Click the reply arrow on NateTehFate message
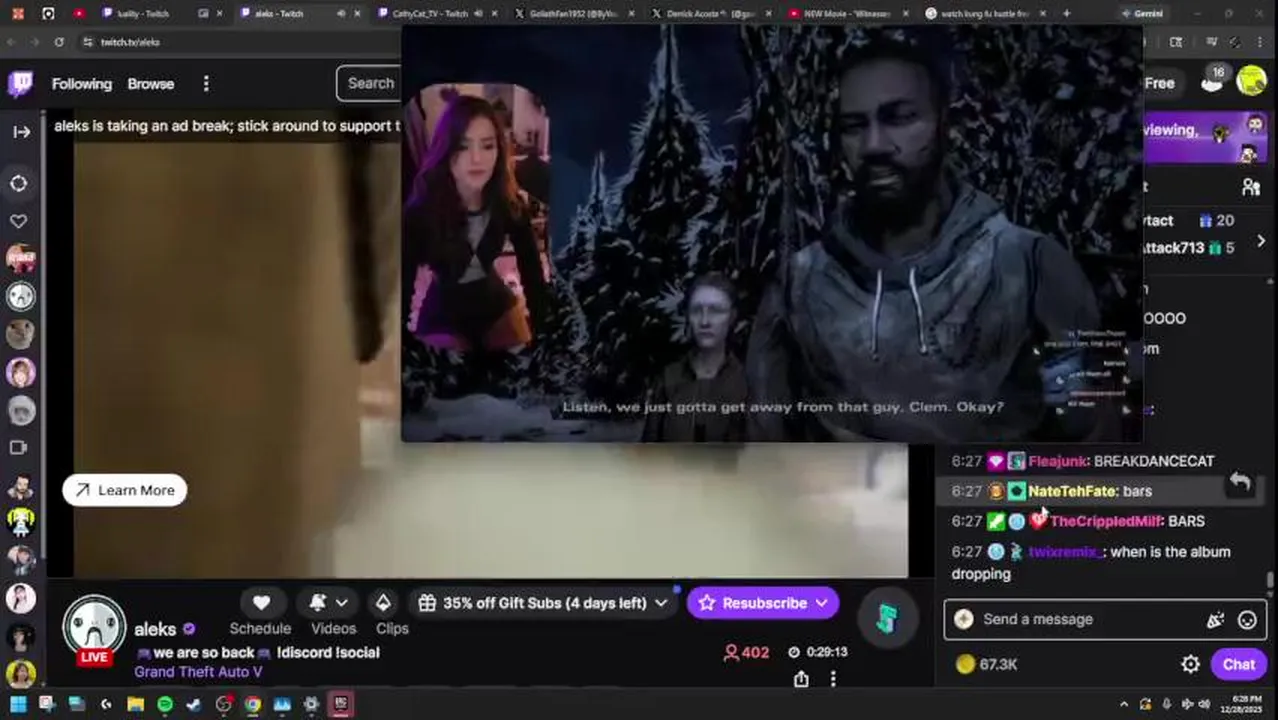This screenshot has height=720, width=1278. pos(1240,482)
